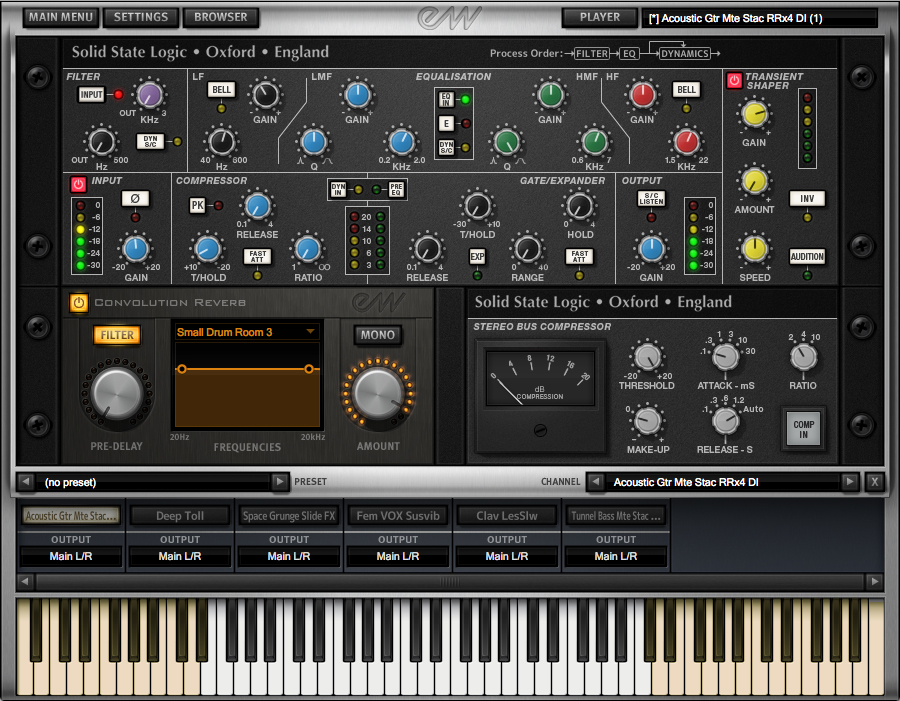Image resolution: width=900 pixels, height=701 pixels.
Task: Select the Space Grunge Slide FX channel
Action: pyautogui.click(x=289, y=516)
